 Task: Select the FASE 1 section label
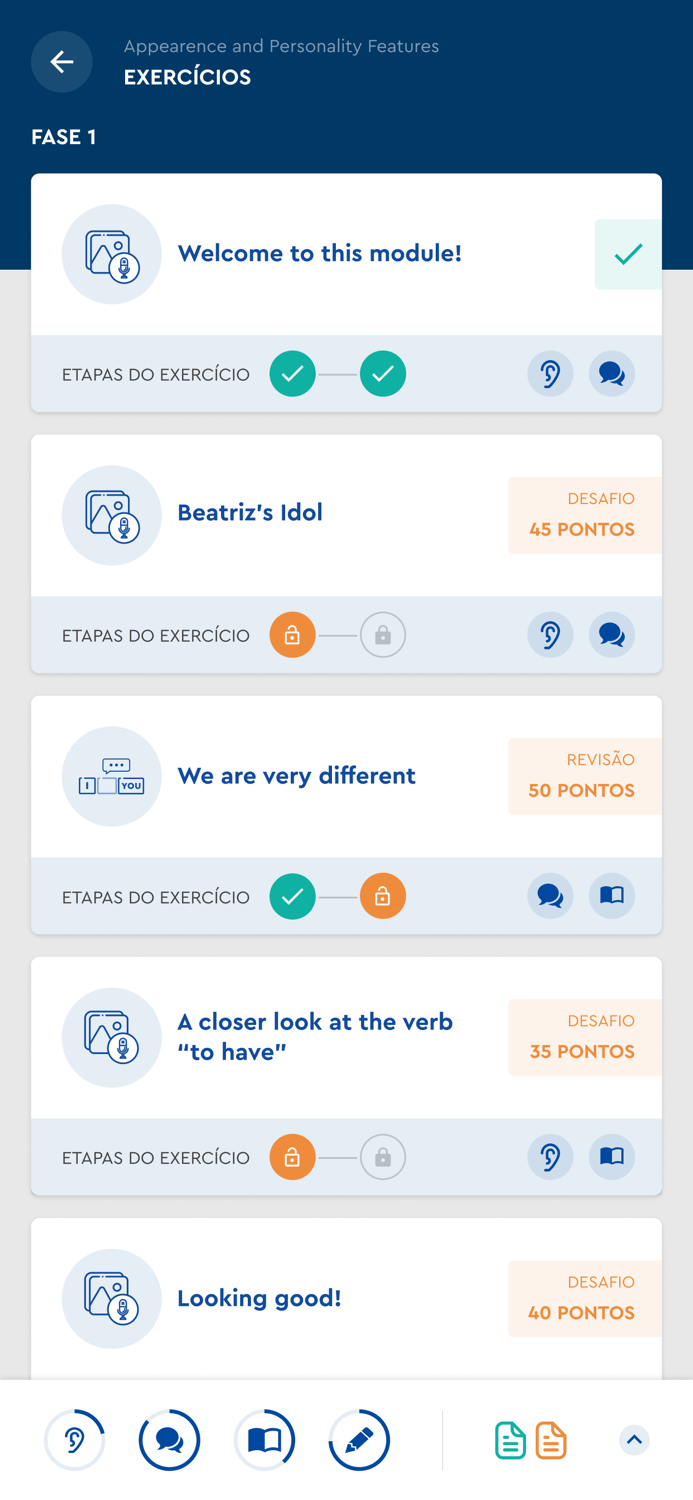pyautogui.click(x=64, y=137)
